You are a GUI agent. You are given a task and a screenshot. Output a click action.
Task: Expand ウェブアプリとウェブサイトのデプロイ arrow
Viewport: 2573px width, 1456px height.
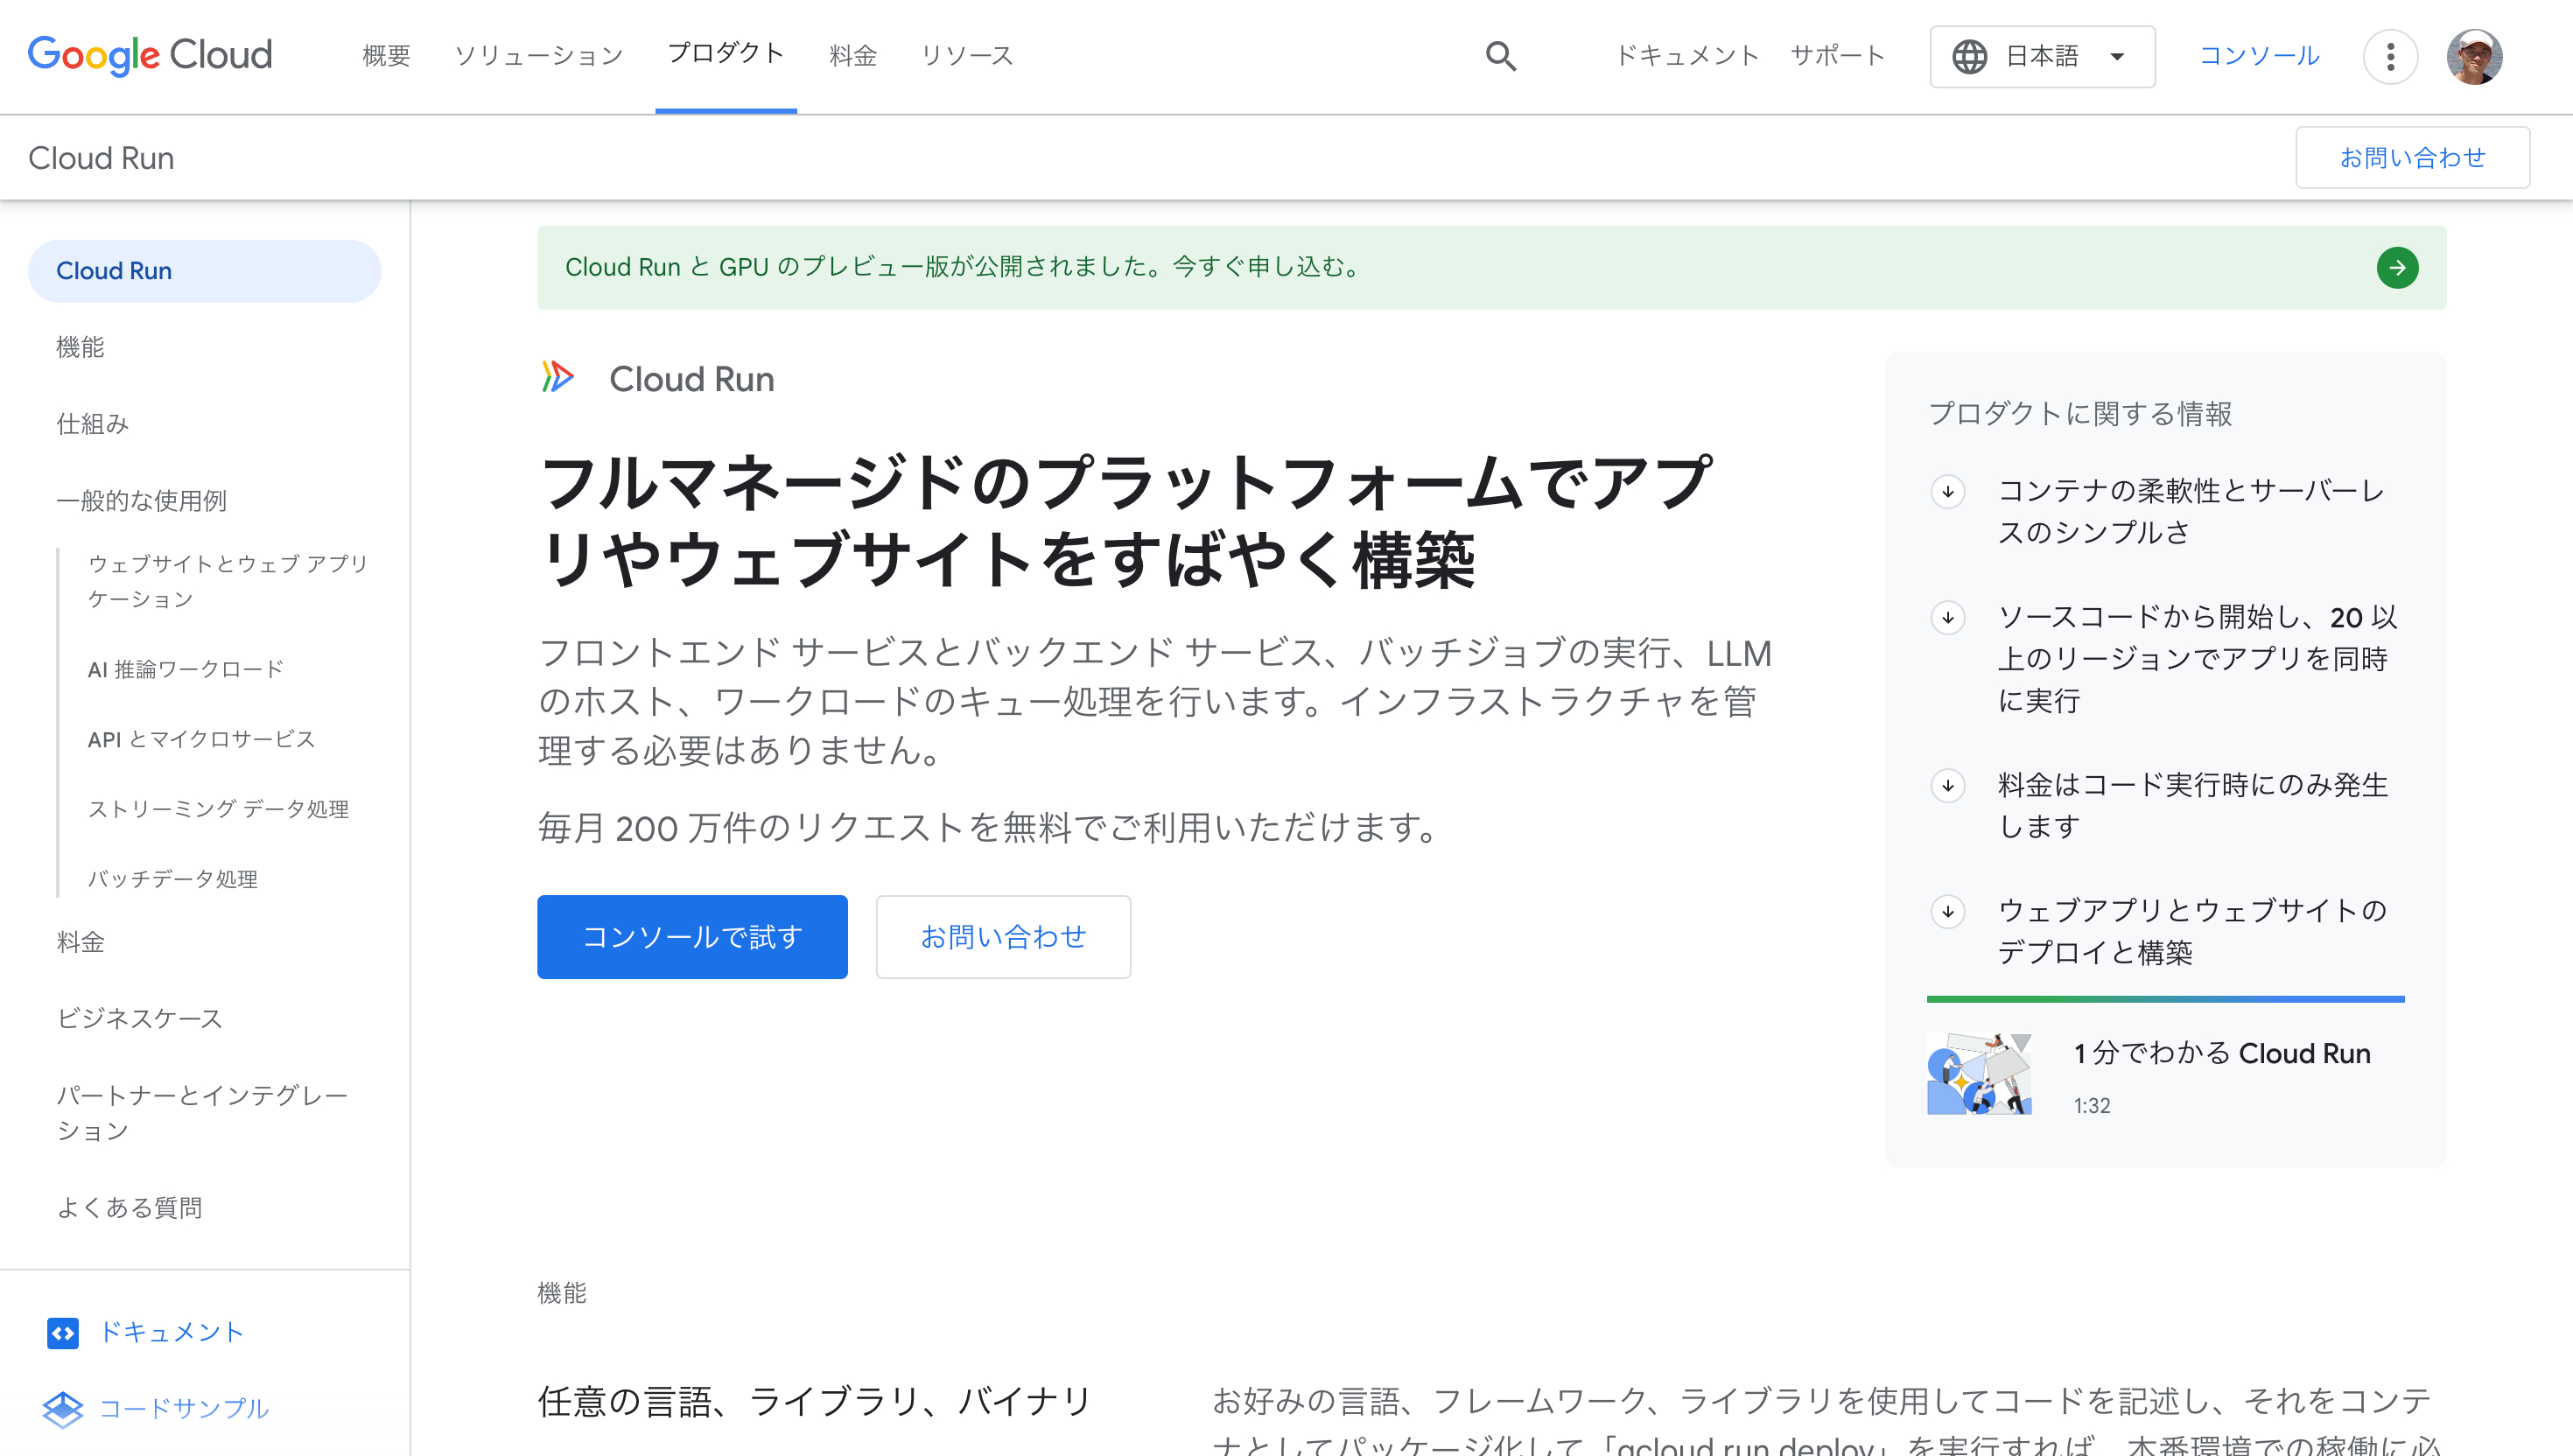1947,911
